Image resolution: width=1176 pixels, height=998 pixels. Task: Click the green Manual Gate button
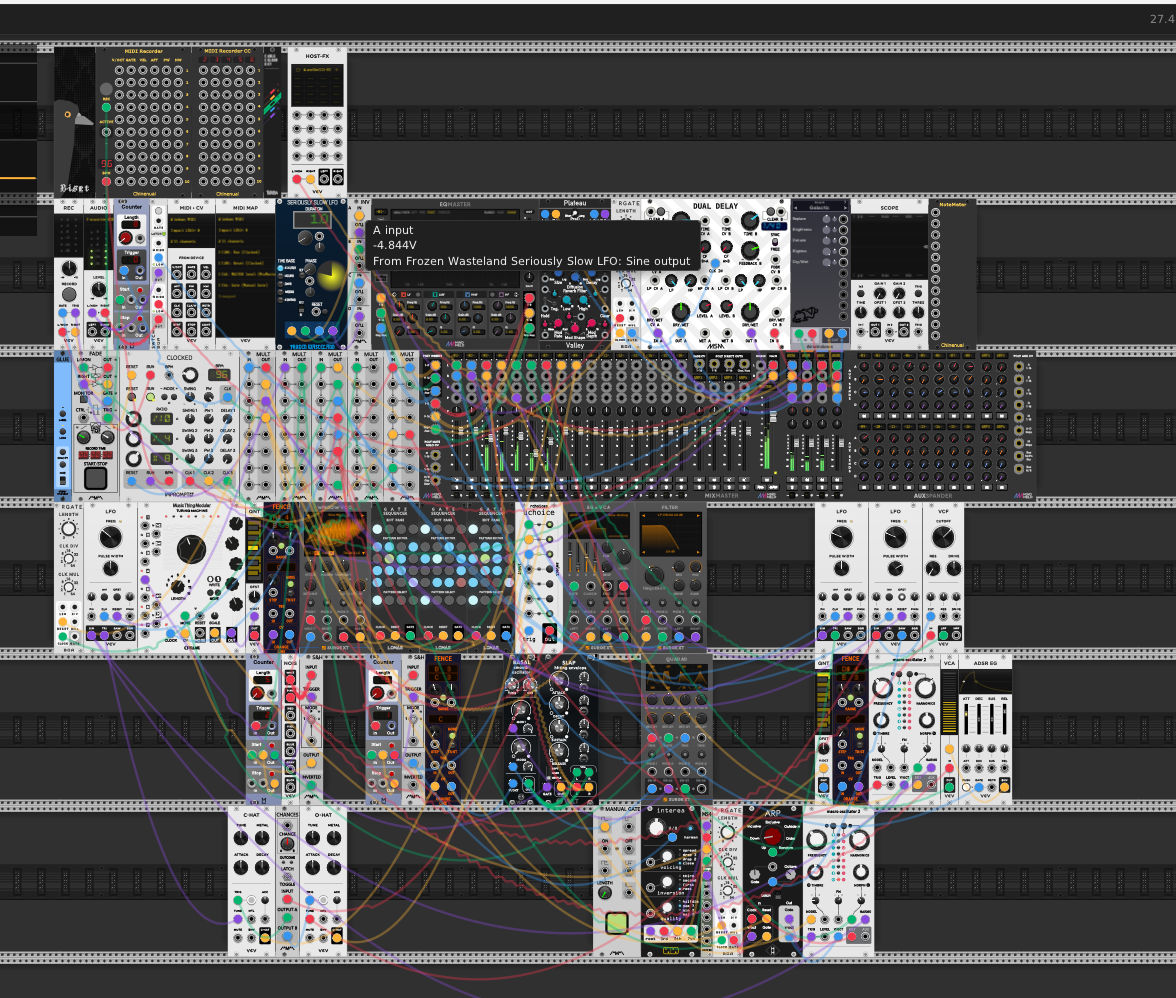[616, 923]
